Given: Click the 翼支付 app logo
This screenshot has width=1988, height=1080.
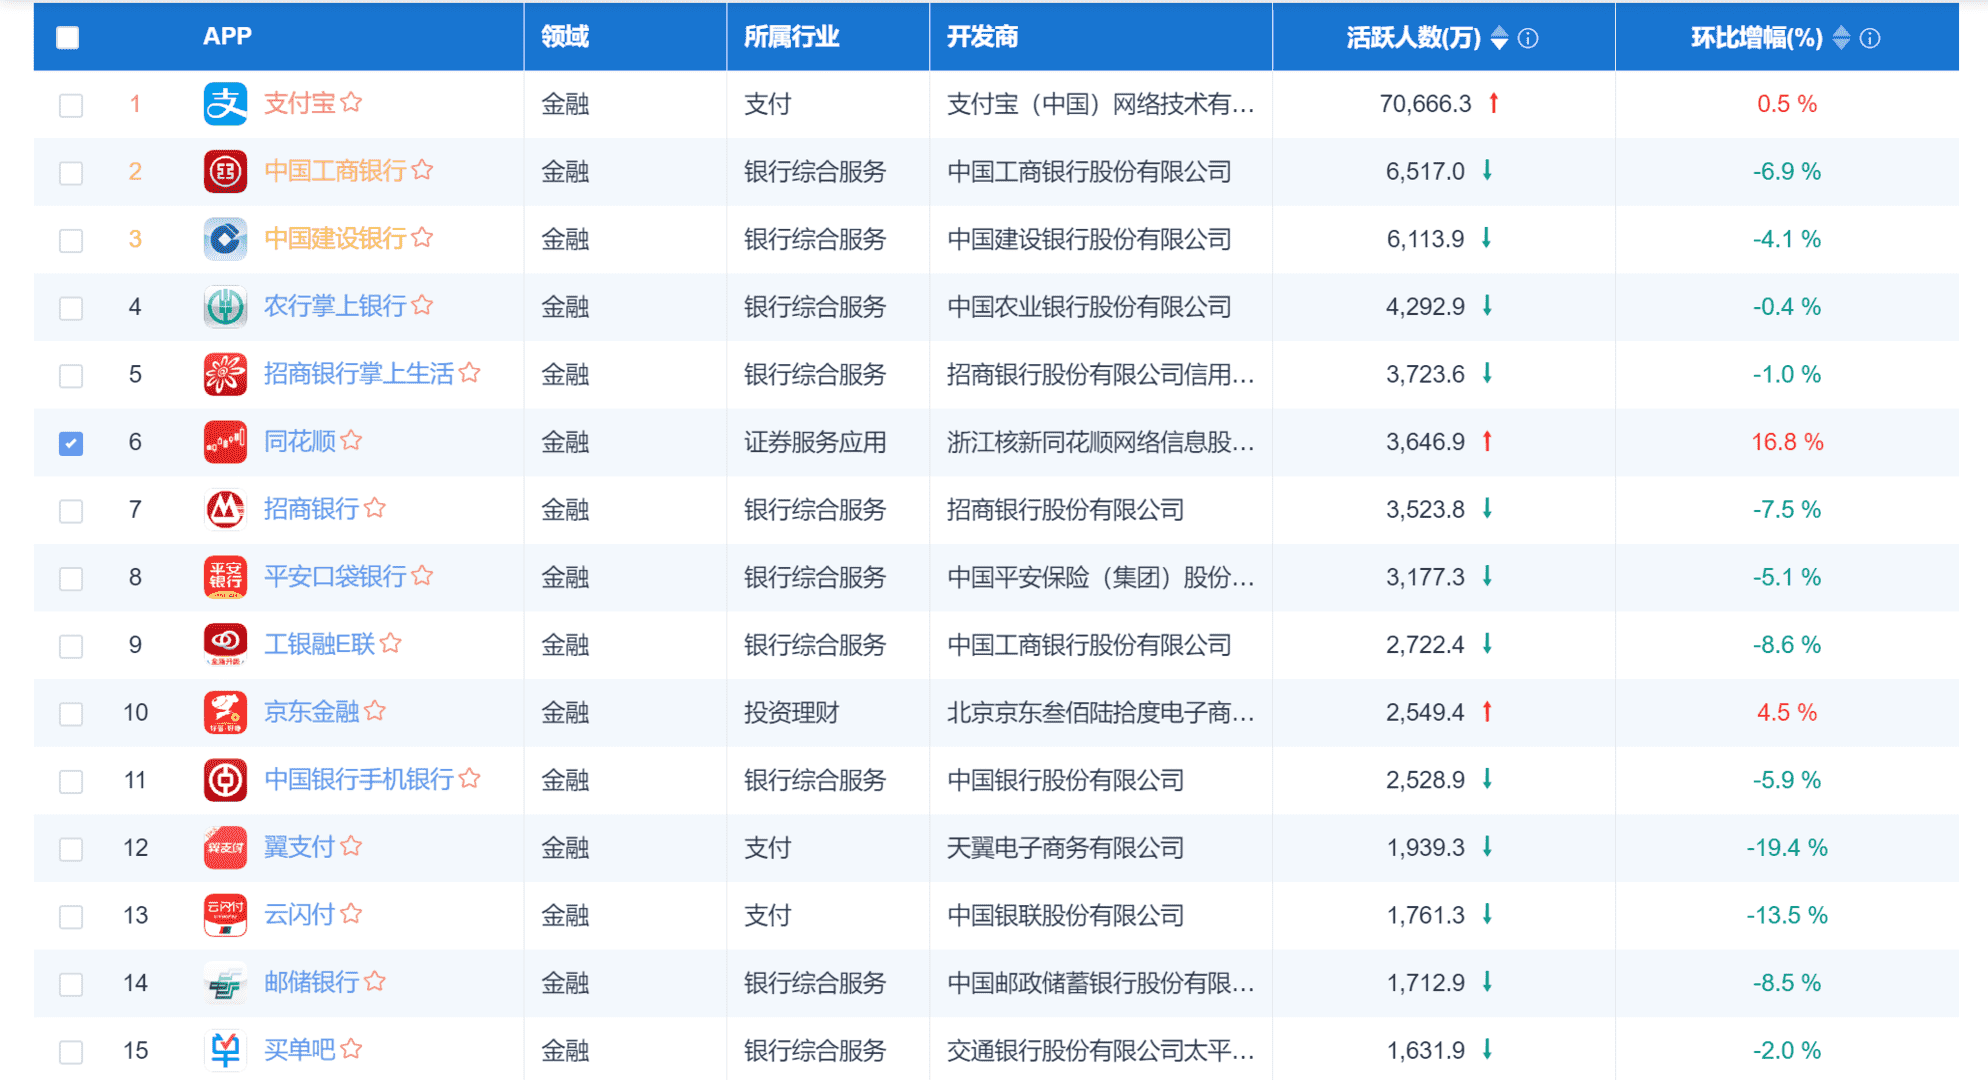Looking at the screenshot, I should tap(225, 848).
